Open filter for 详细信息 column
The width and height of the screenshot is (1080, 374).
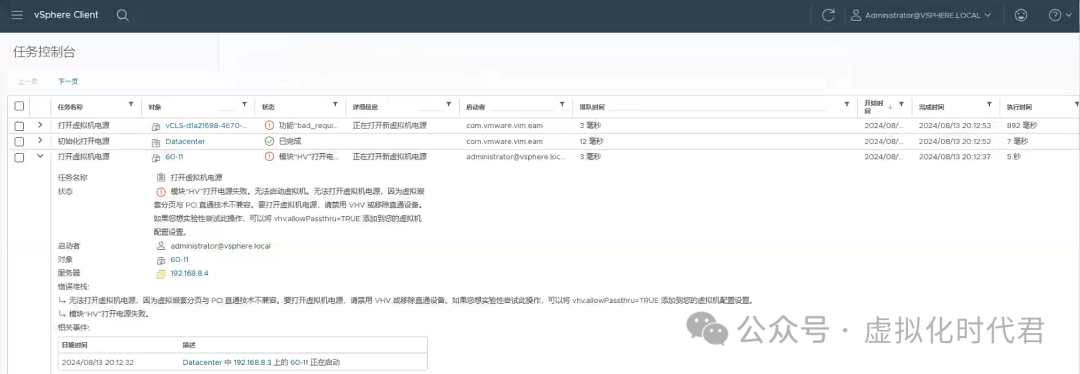[x=448, y=105]
